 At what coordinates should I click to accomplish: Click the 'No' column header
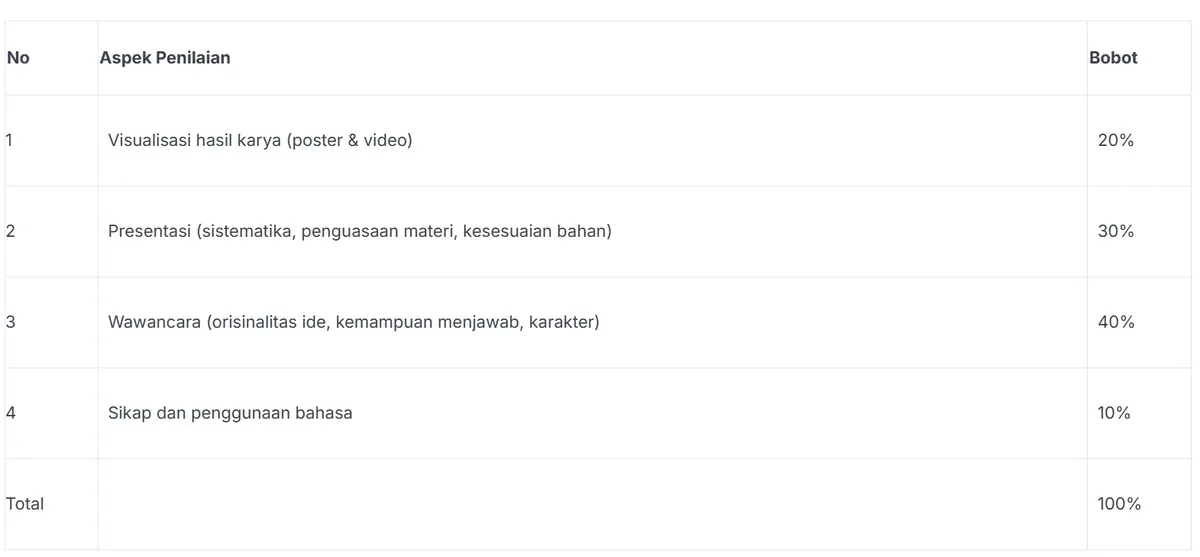[18, 58]
